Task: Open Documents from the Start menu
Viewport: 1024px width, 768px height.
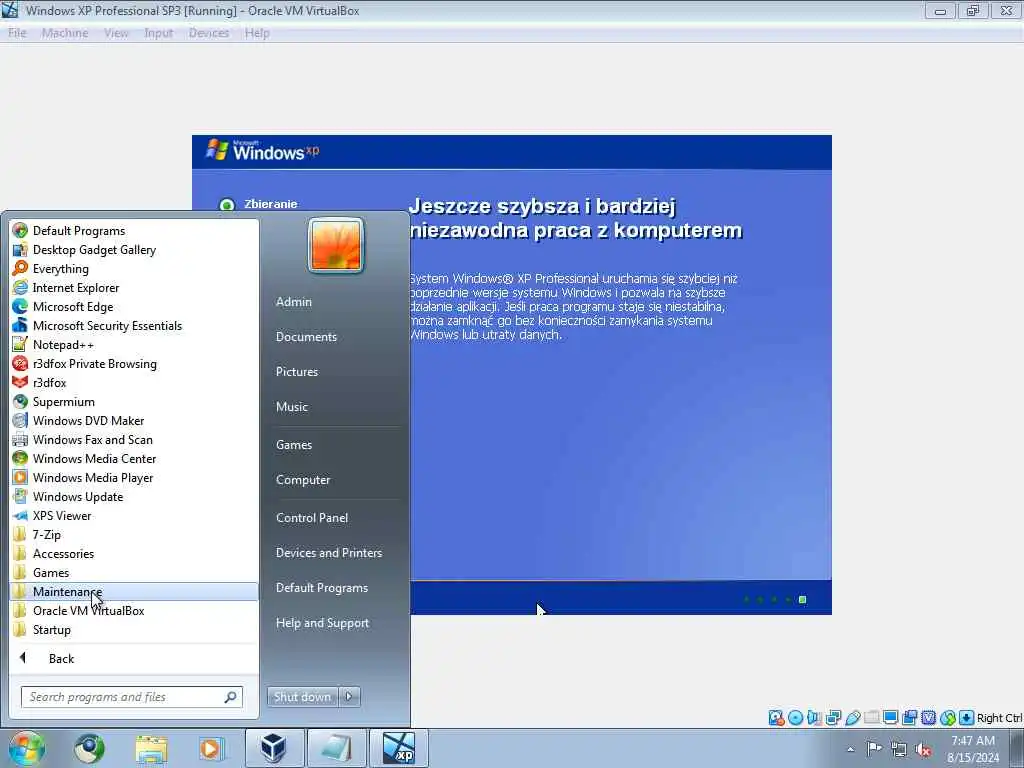Action: (x=334, y=336)
